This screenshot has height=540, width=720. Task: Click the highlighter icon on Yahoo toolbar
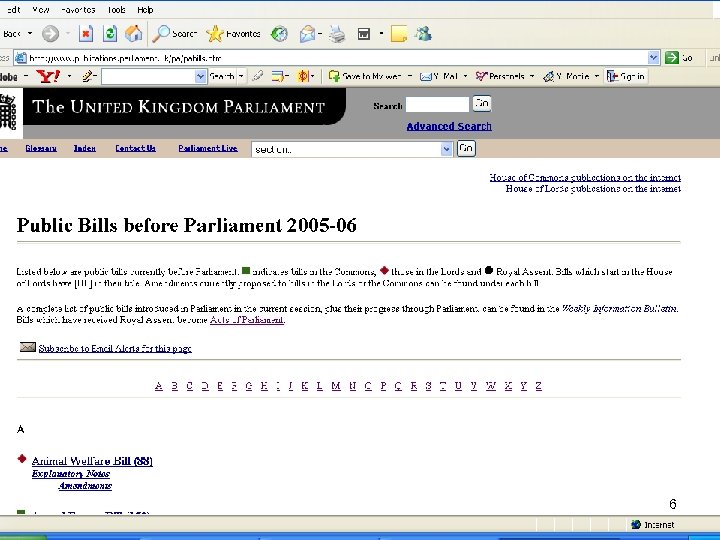258,76
